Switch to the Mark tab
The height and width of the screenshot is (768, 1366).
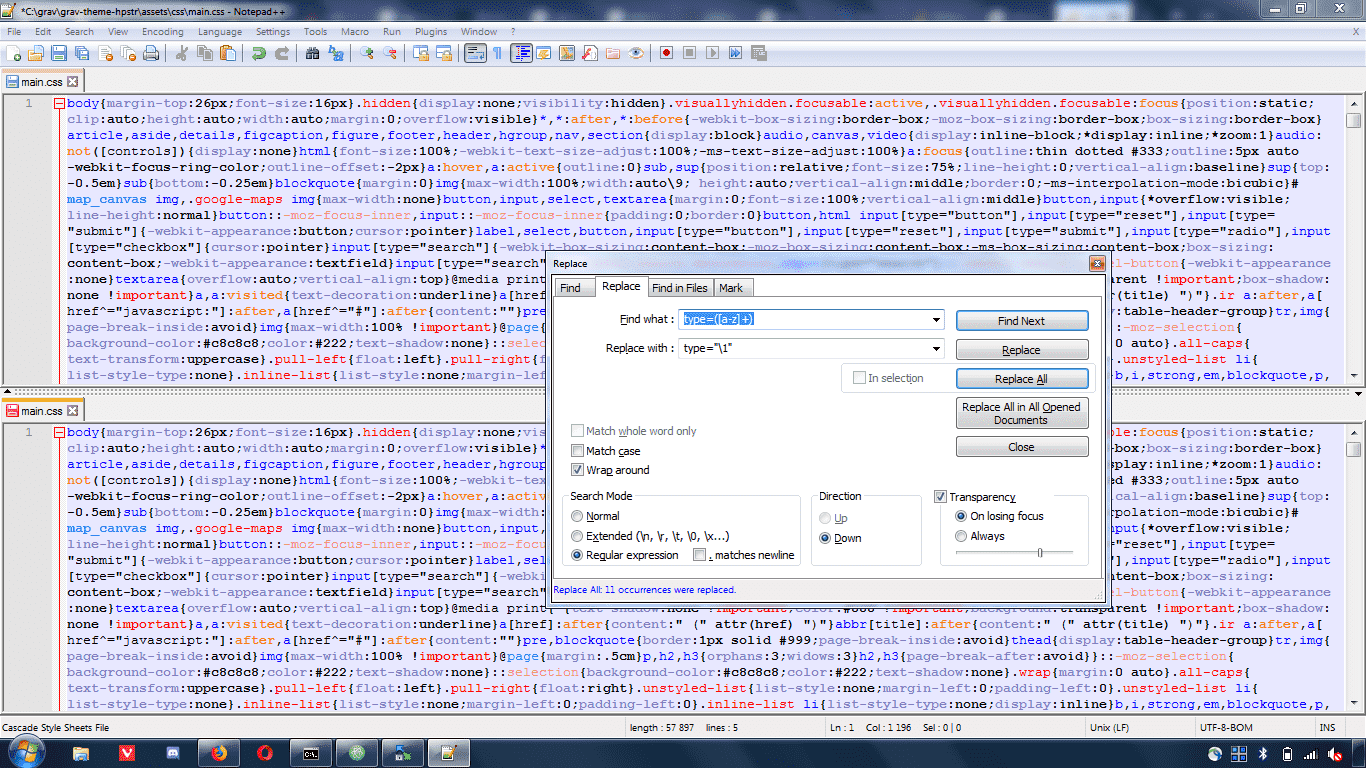coord(731,288)
